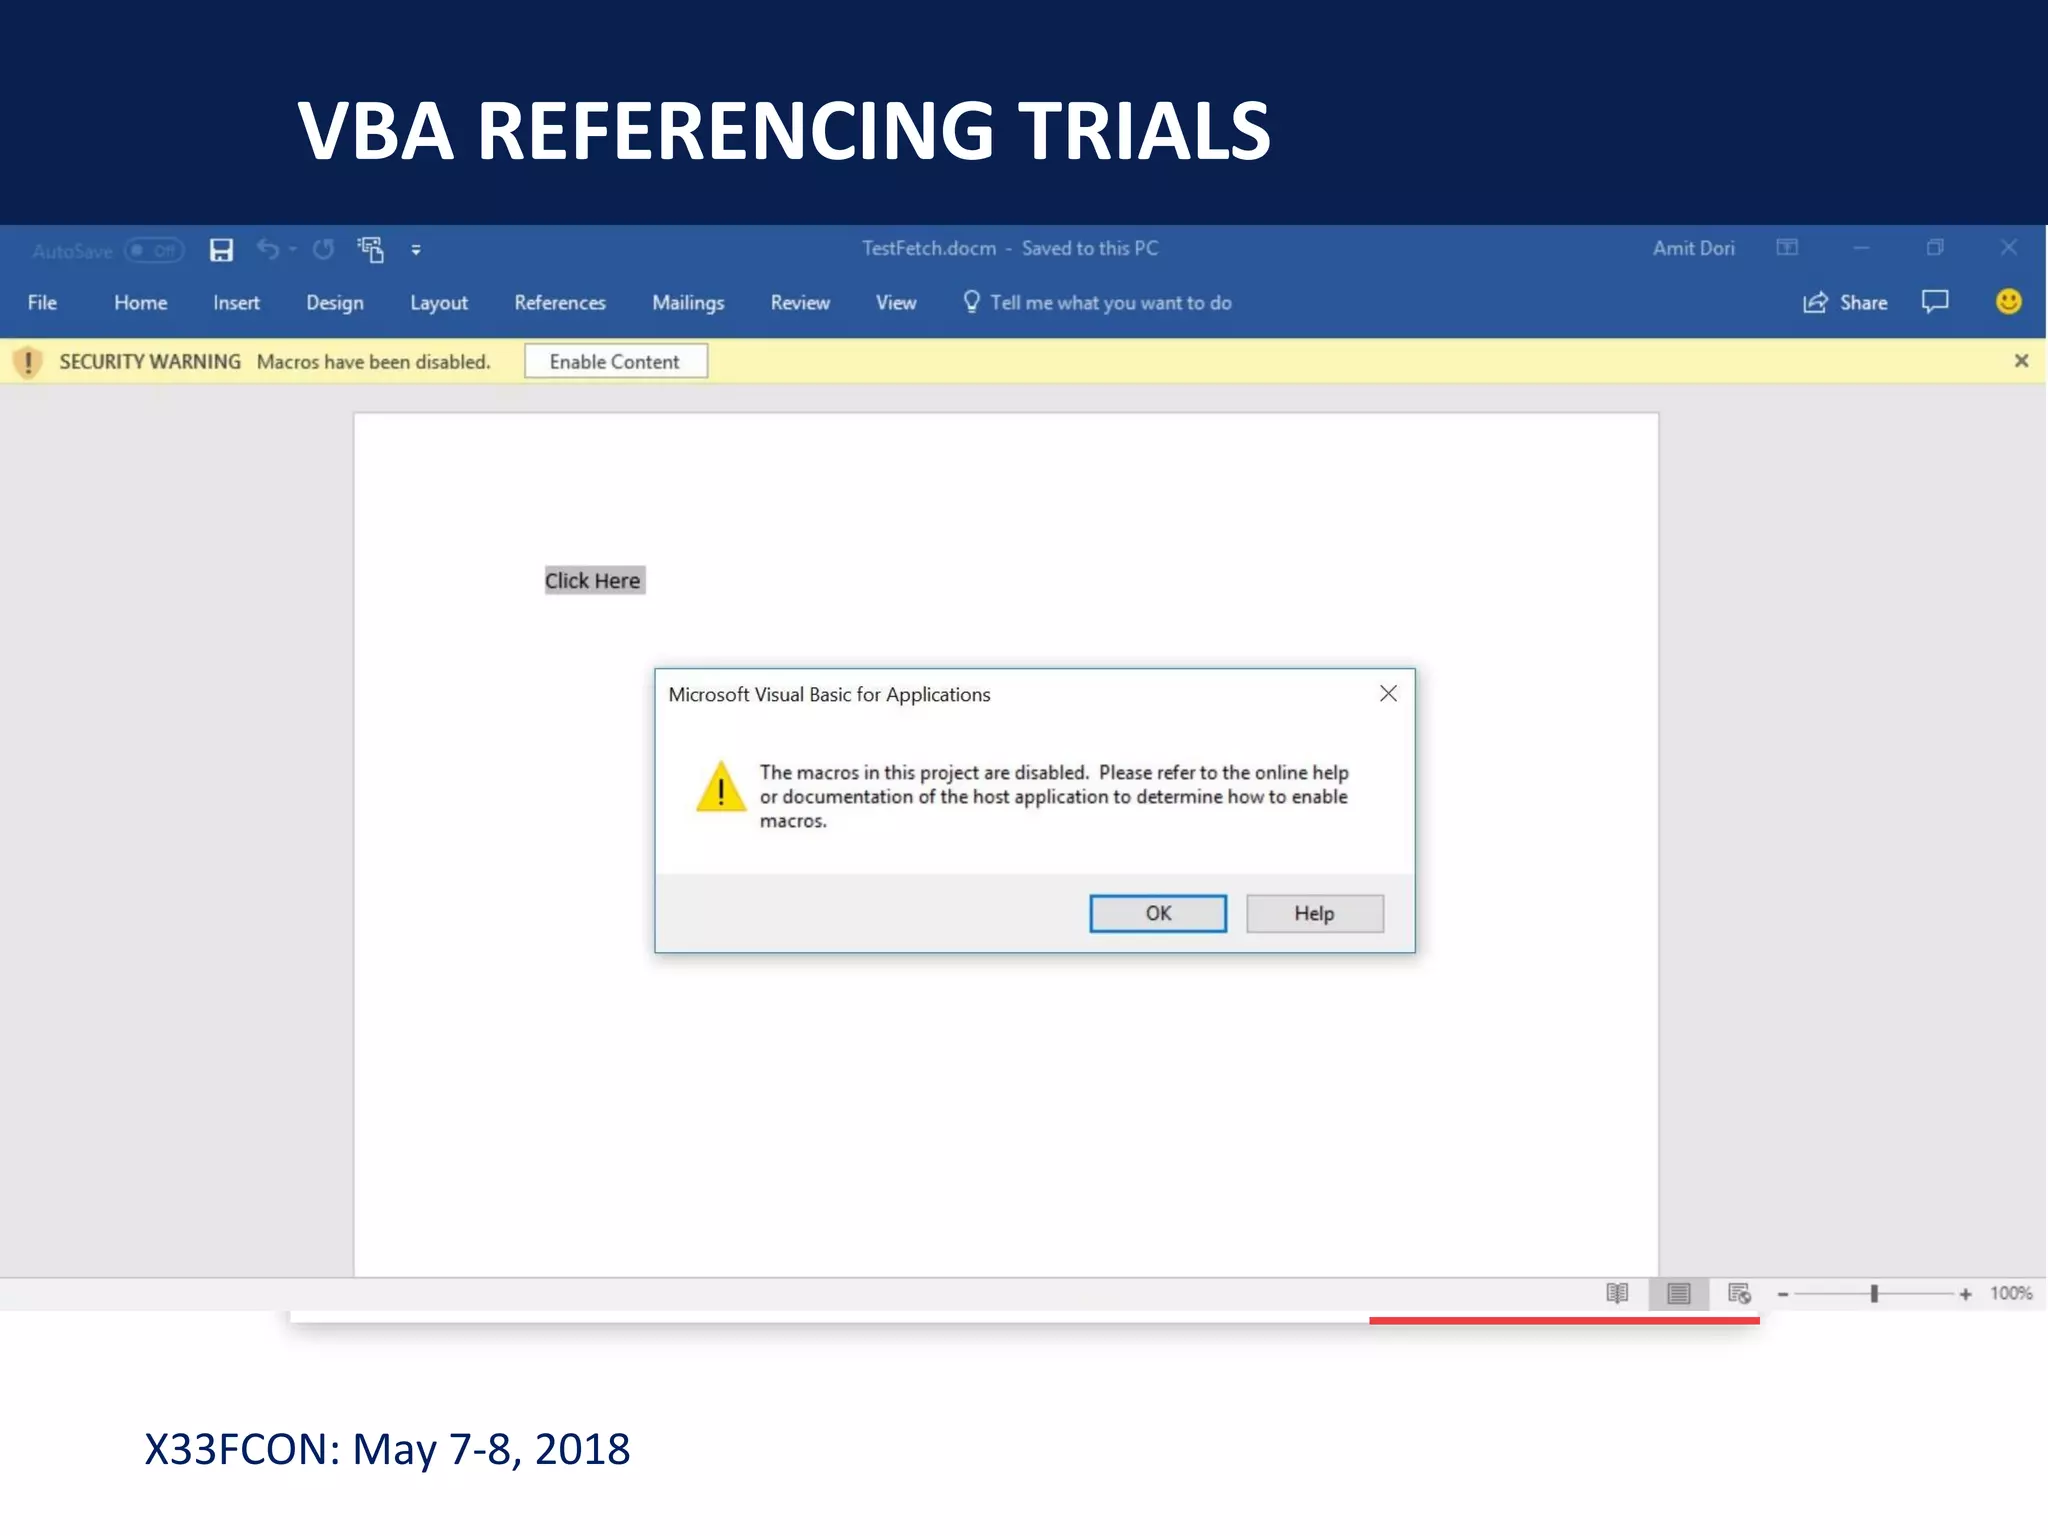Click the yellow warning triangle in dialog
The height and width of the screenshot is (1536, 2048).
pos(720,786)
